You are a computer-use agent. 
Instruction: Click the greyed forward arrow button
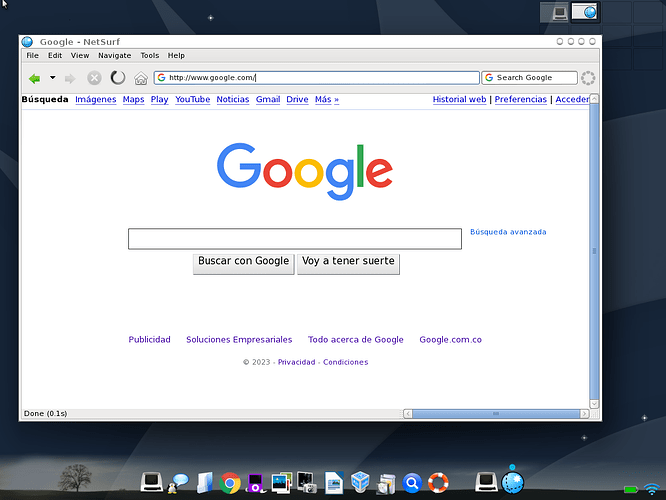point(70,78)
